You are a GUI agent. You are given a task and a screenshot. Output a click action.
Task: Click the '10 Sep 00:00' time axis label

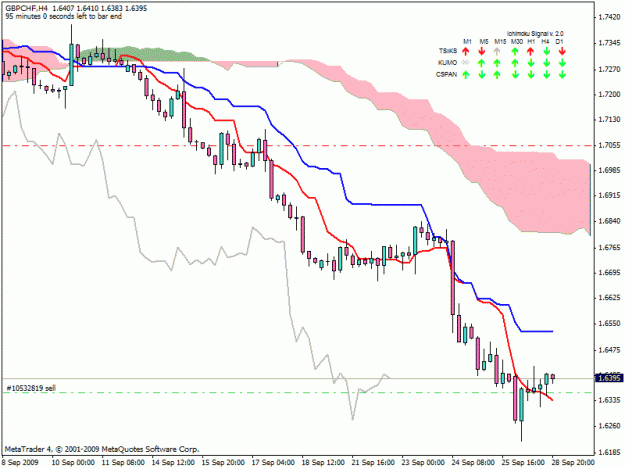click(73, 462)
